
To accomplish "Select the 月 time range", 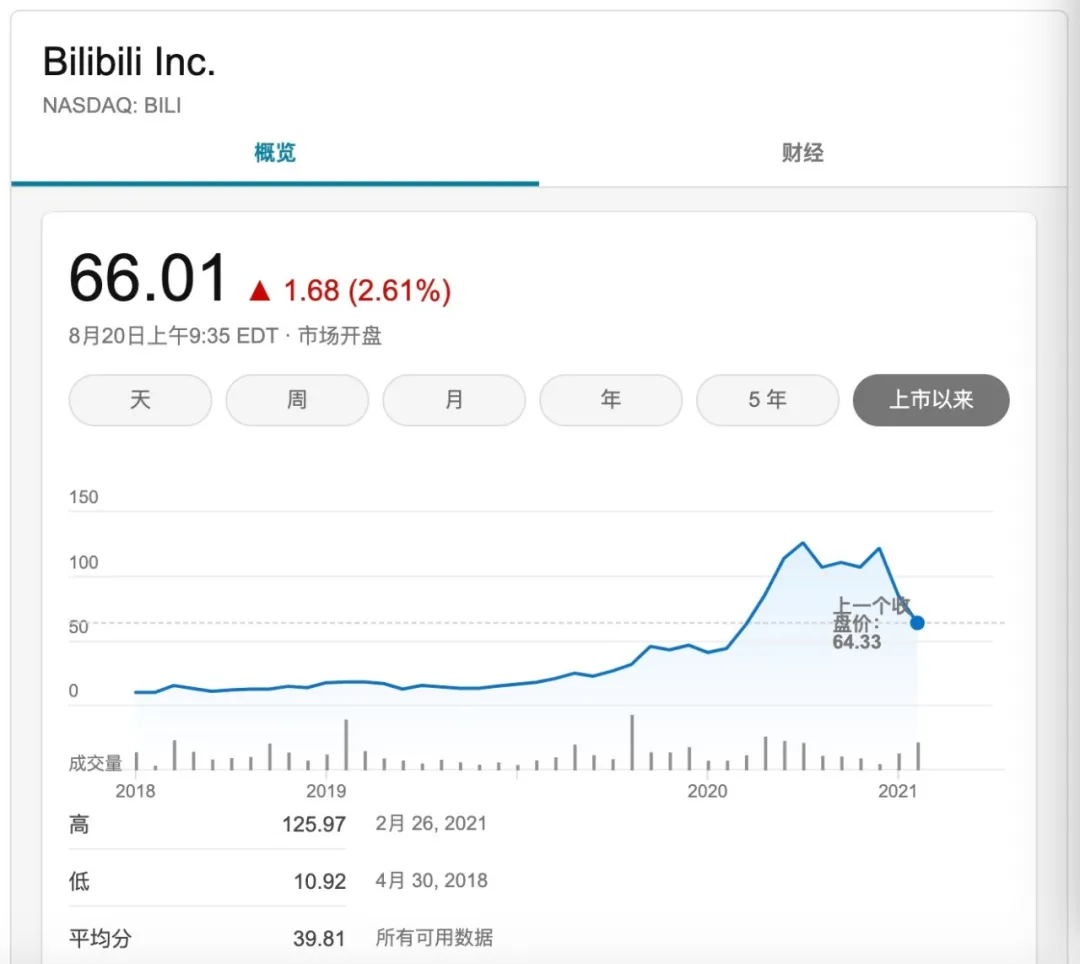I will tap(454, 400).
